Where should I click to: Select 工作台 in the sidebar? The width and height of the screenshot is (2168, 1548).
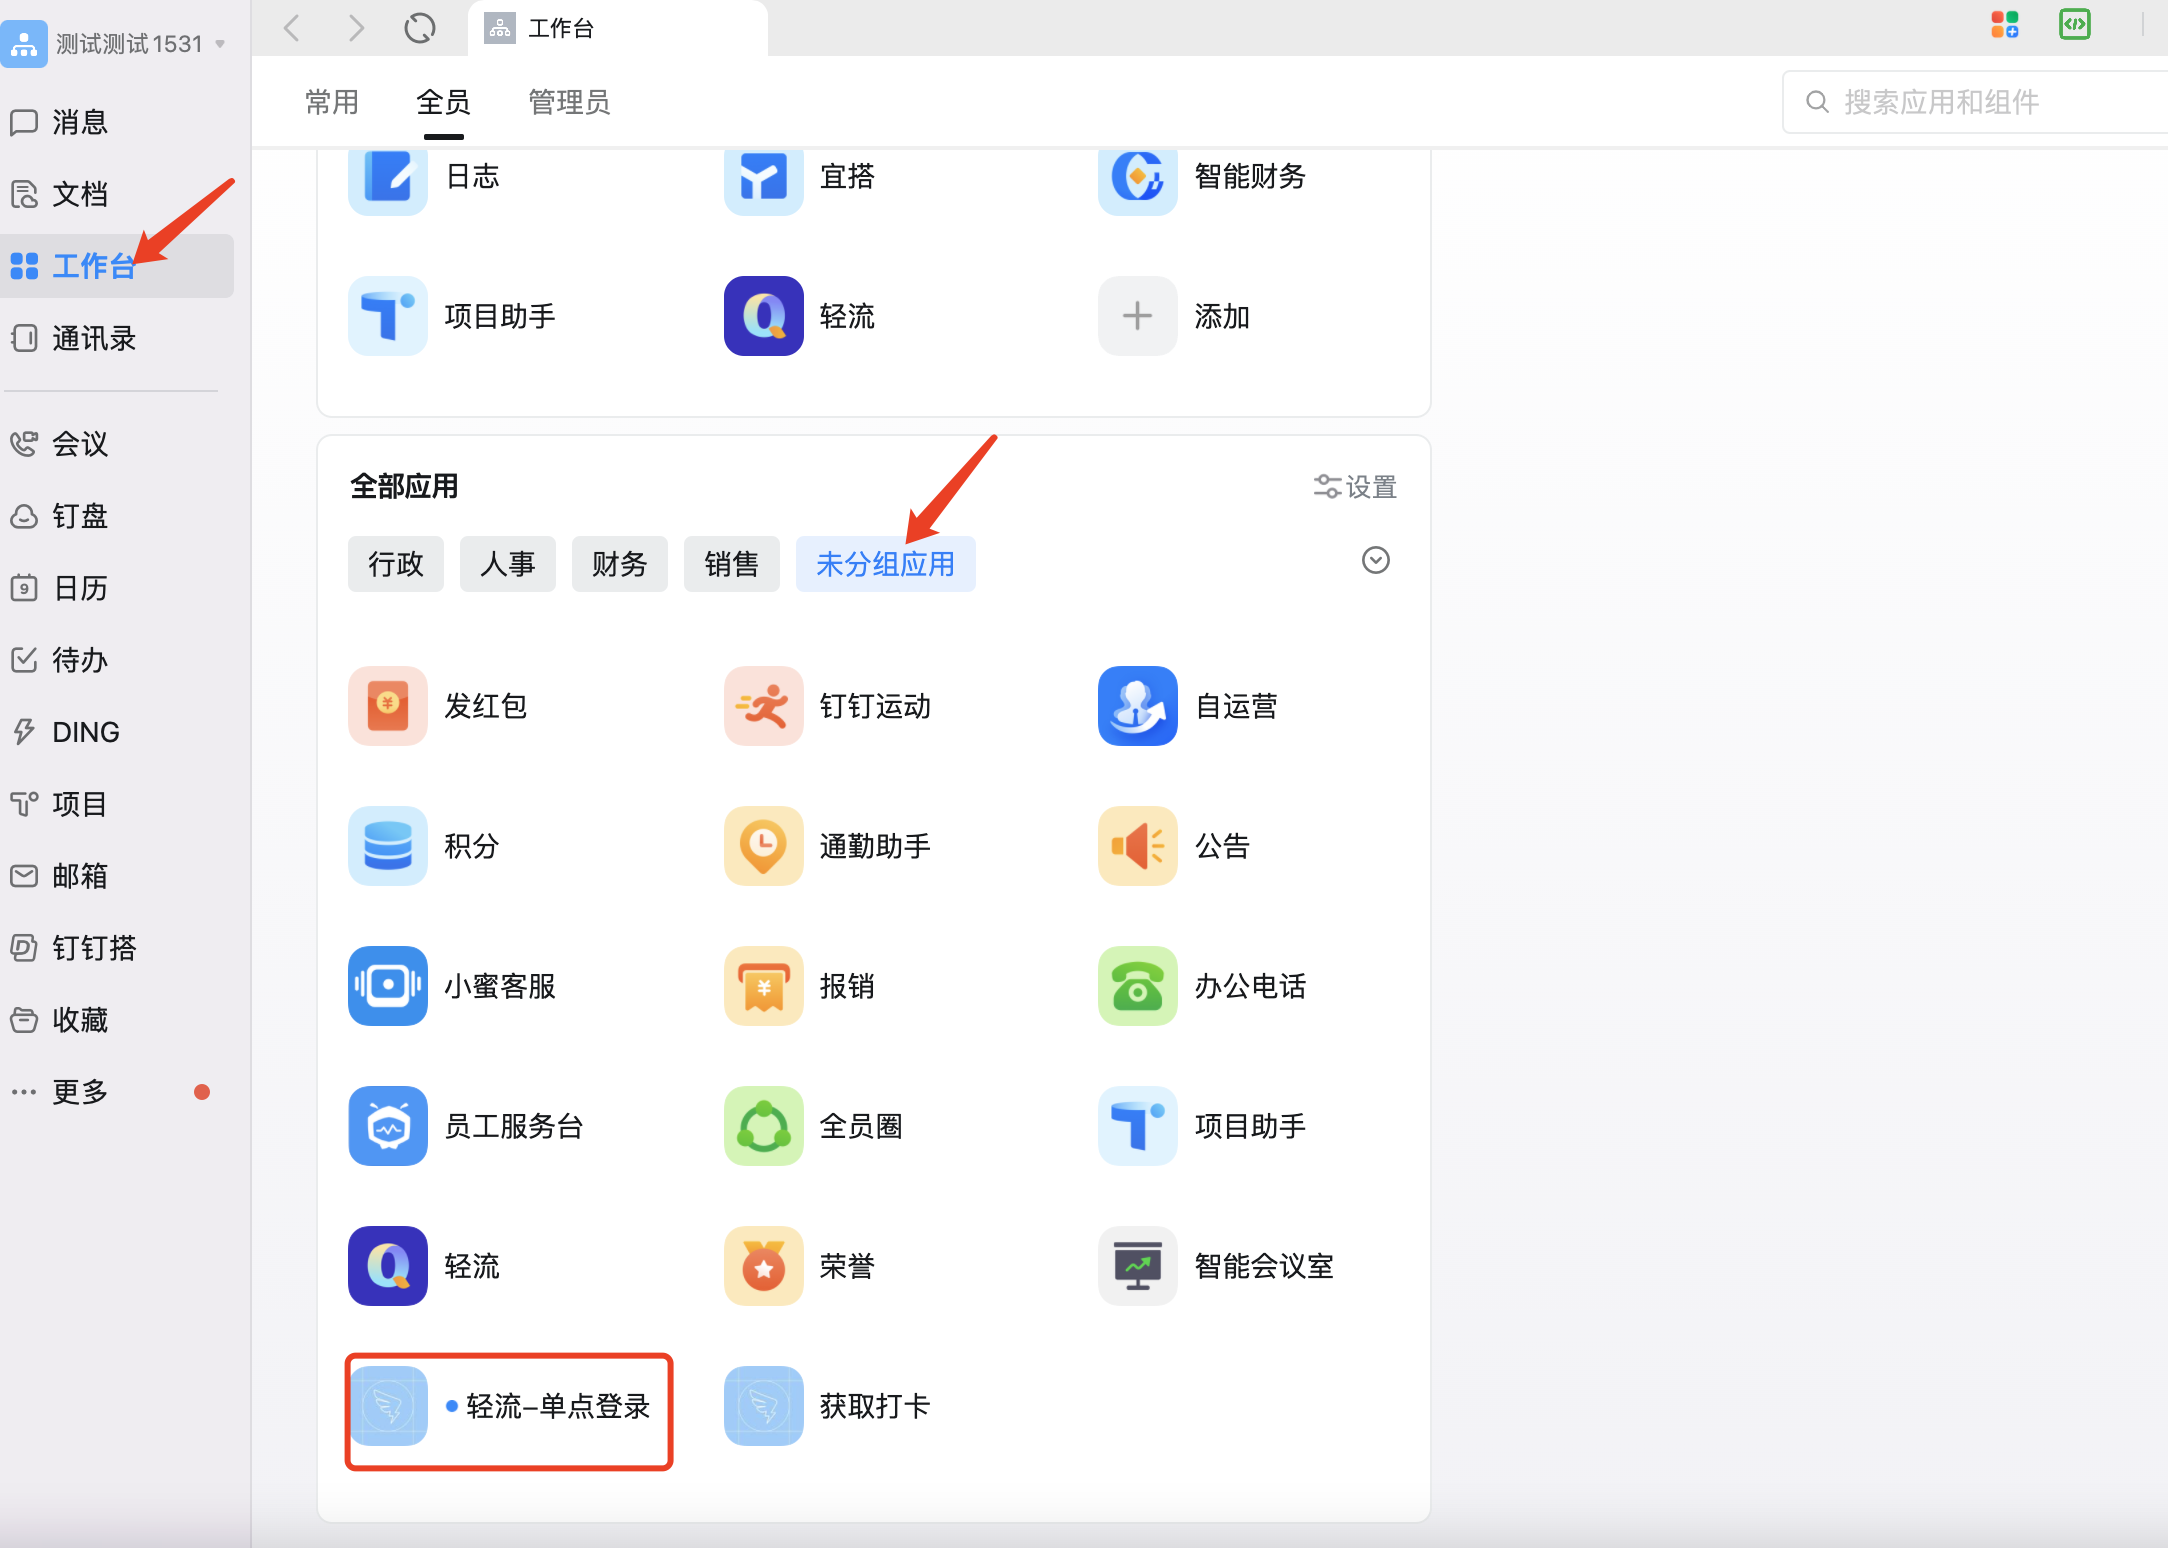tap(117, 266)
